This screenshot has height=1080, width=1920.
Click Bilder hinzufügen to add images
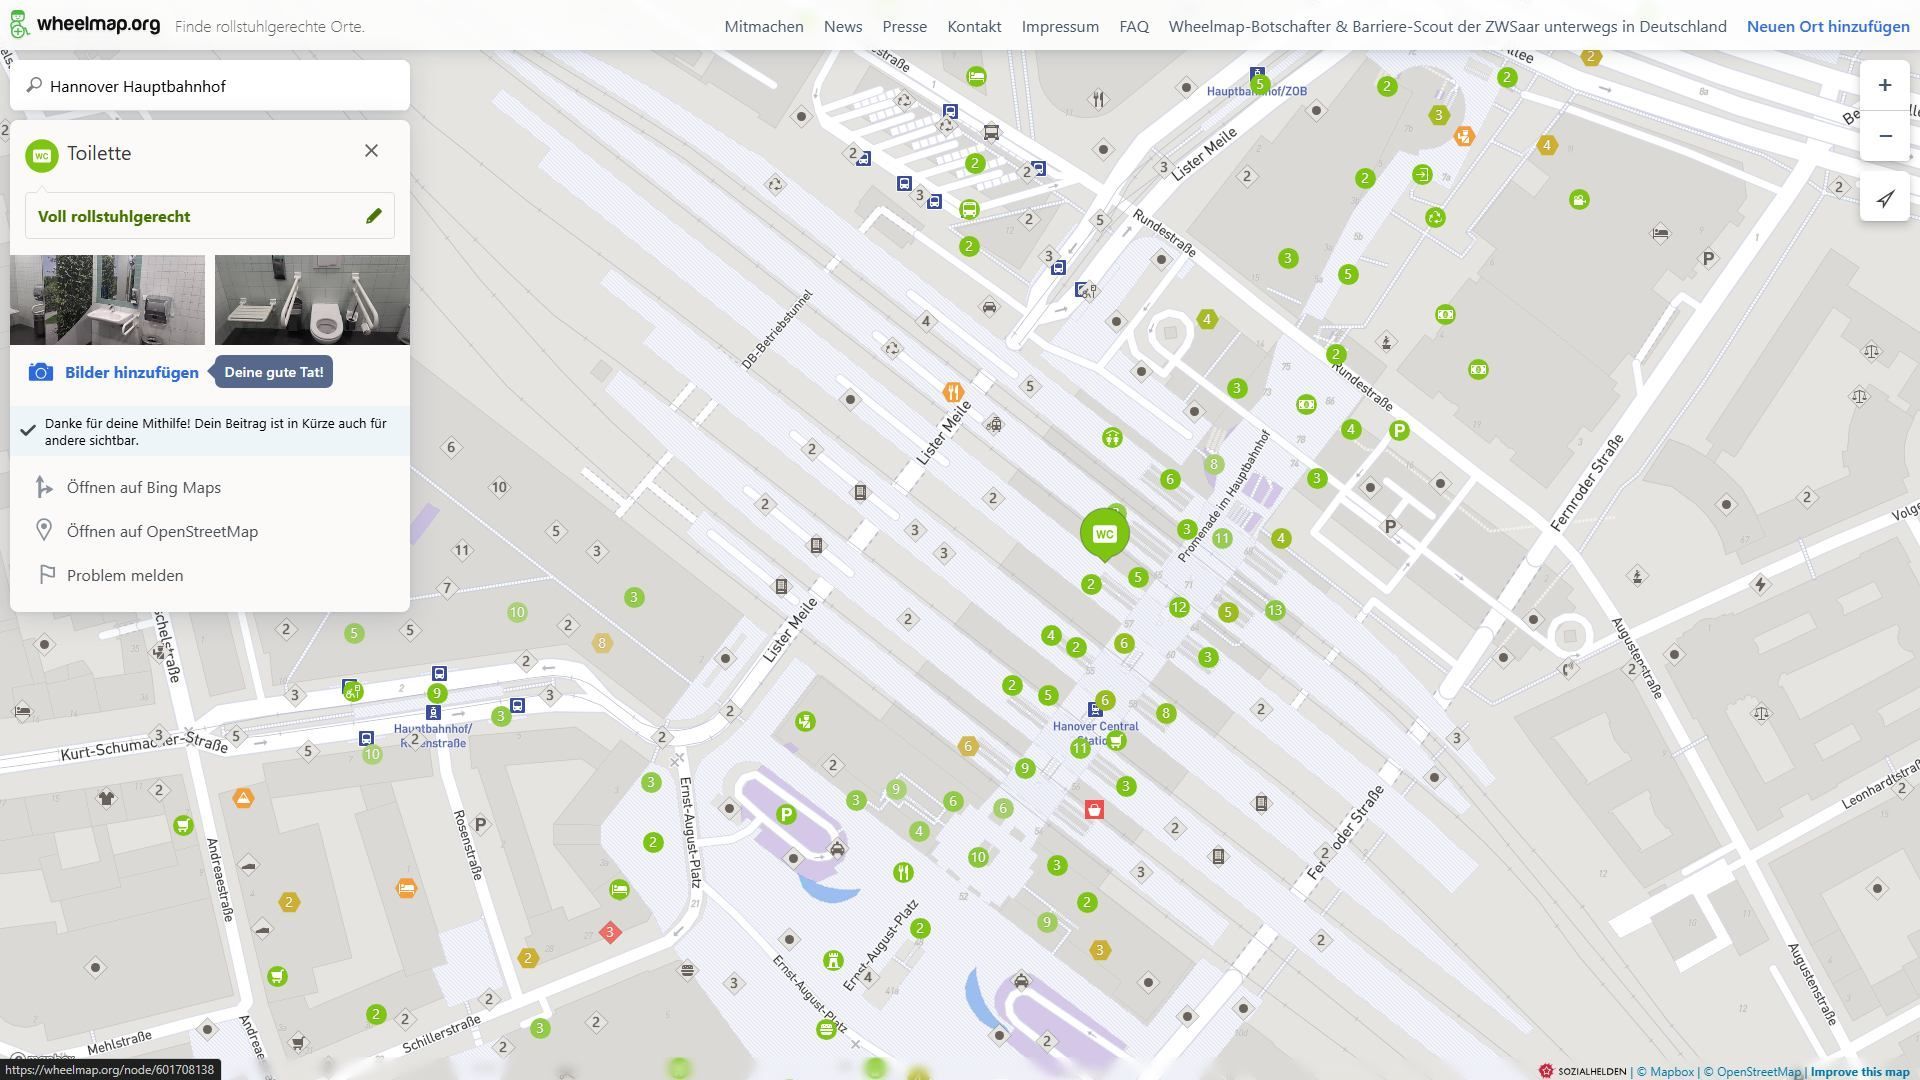[x=131, y=372]
